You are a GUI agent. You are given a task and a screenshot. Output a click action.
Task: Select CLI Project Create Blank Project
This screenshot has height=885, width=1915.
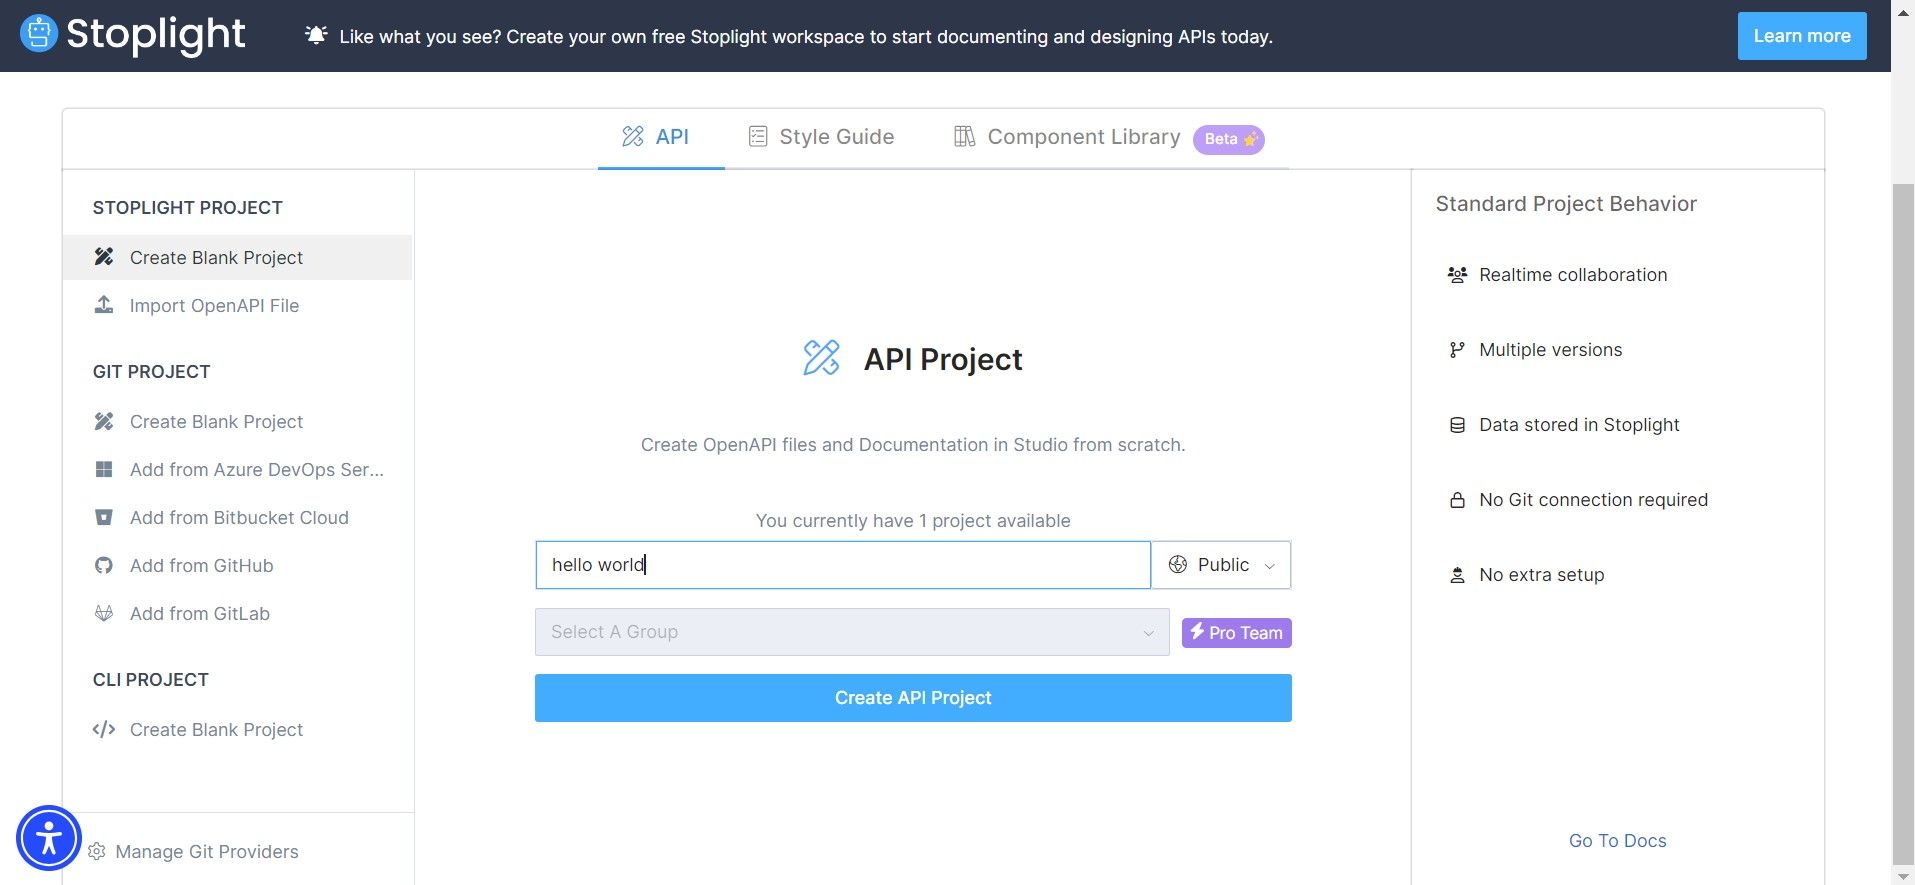(x=237, y=729)
